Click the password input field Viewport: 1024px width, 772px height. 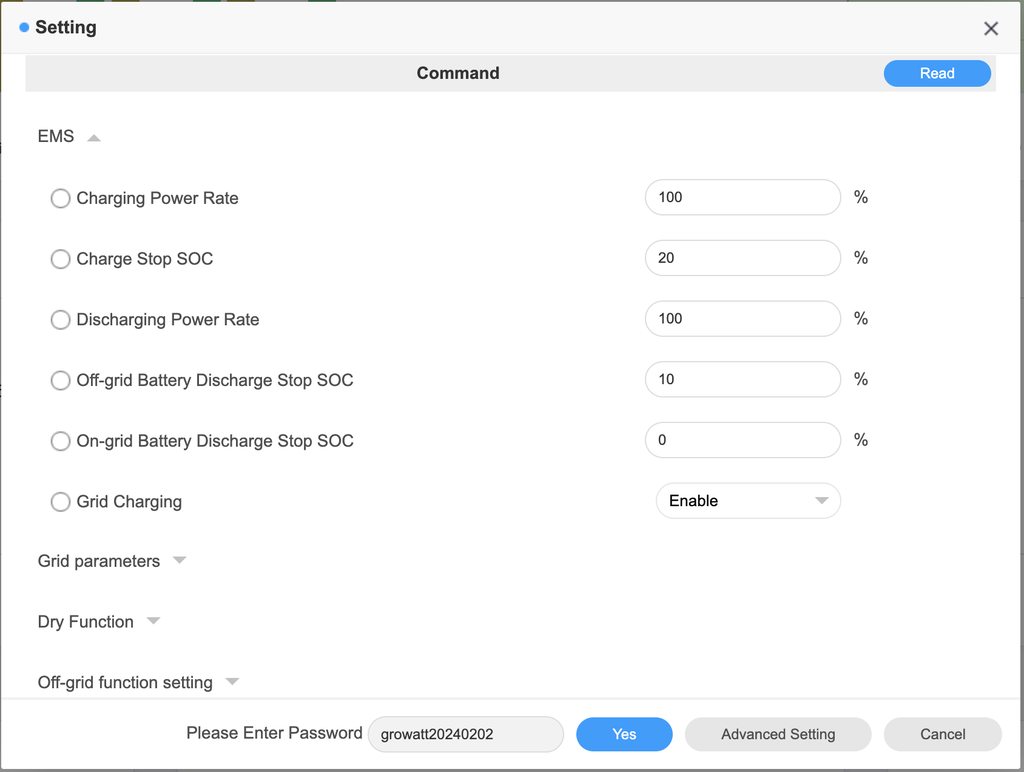466,734
